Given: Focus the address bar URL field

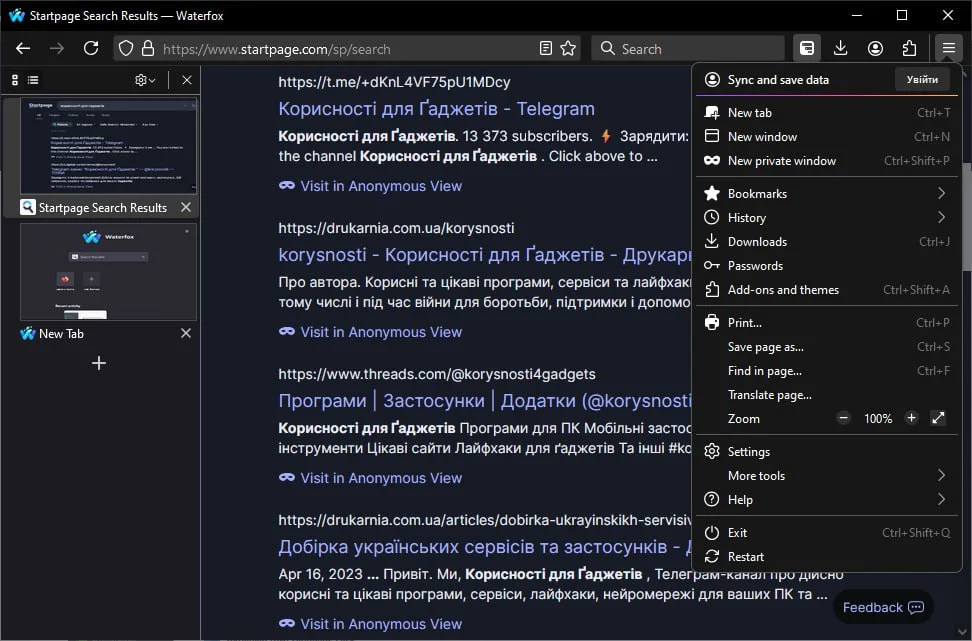Looking at the screenshot, I should tap(347, 49).
